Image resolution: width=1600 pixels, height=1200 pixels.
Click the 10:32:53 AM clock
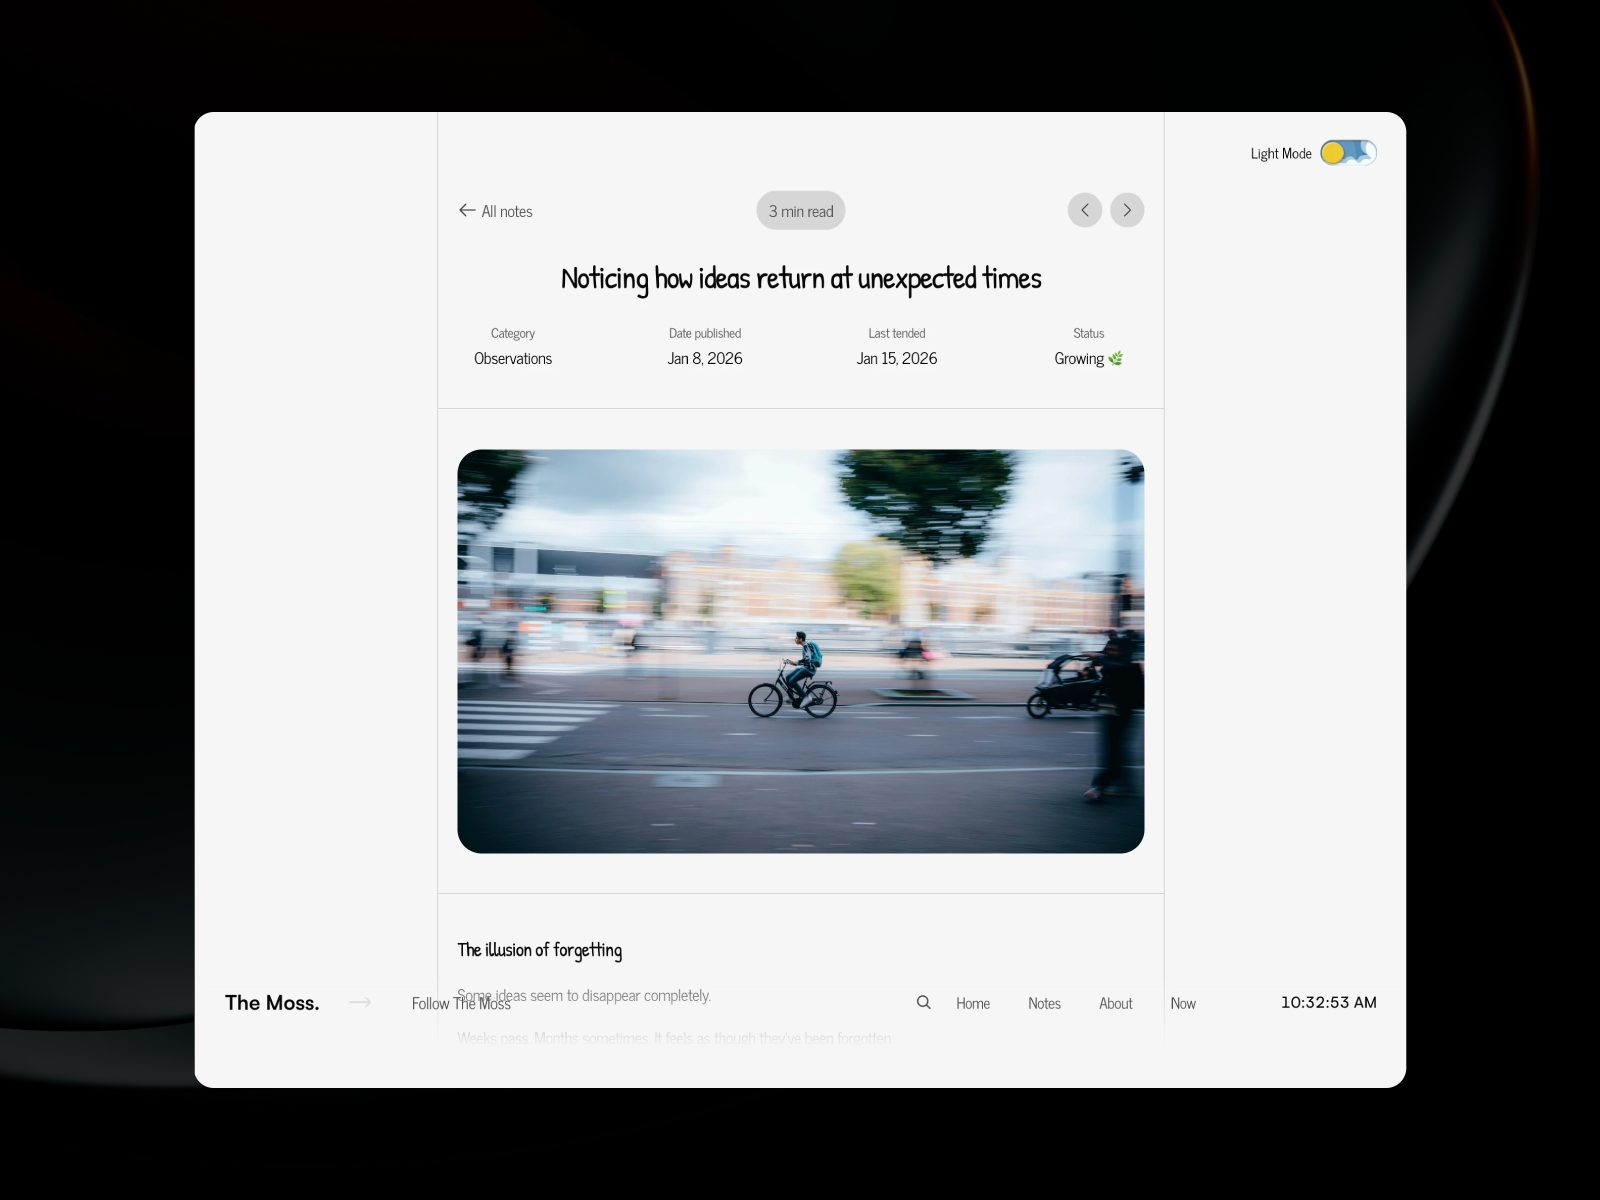coord(1328,1002)
